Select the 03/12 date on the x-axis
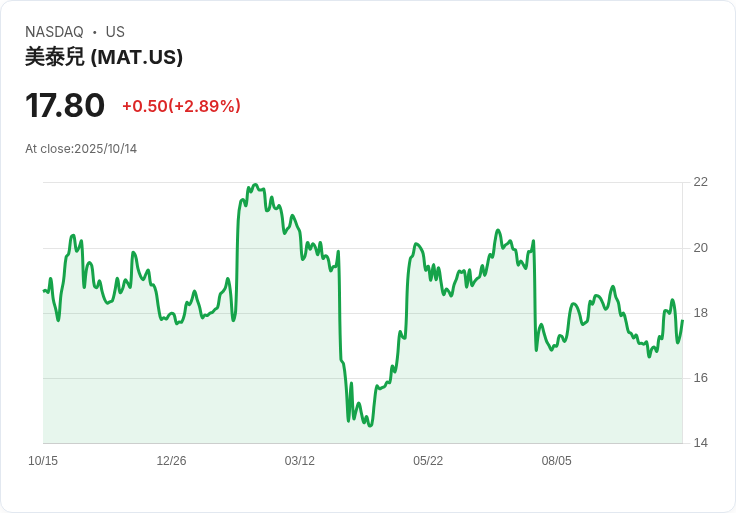The height and width of the screenshot is (513, 736). 299,461
